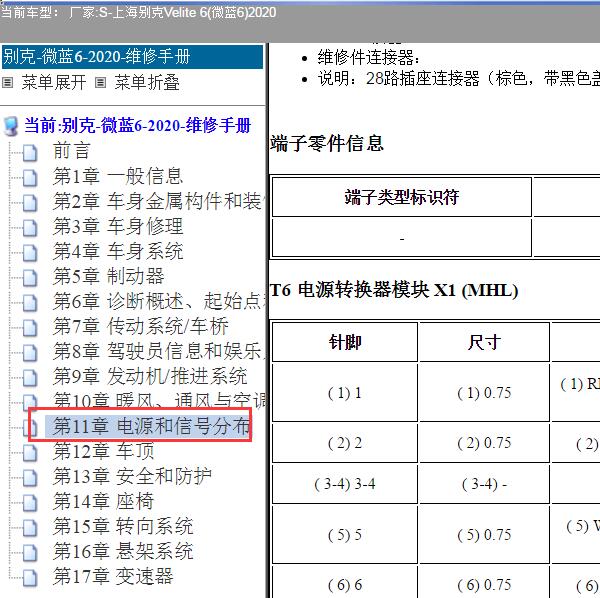
Task: Click the 端子类型标识符 table header
Action: pos(401,197)
